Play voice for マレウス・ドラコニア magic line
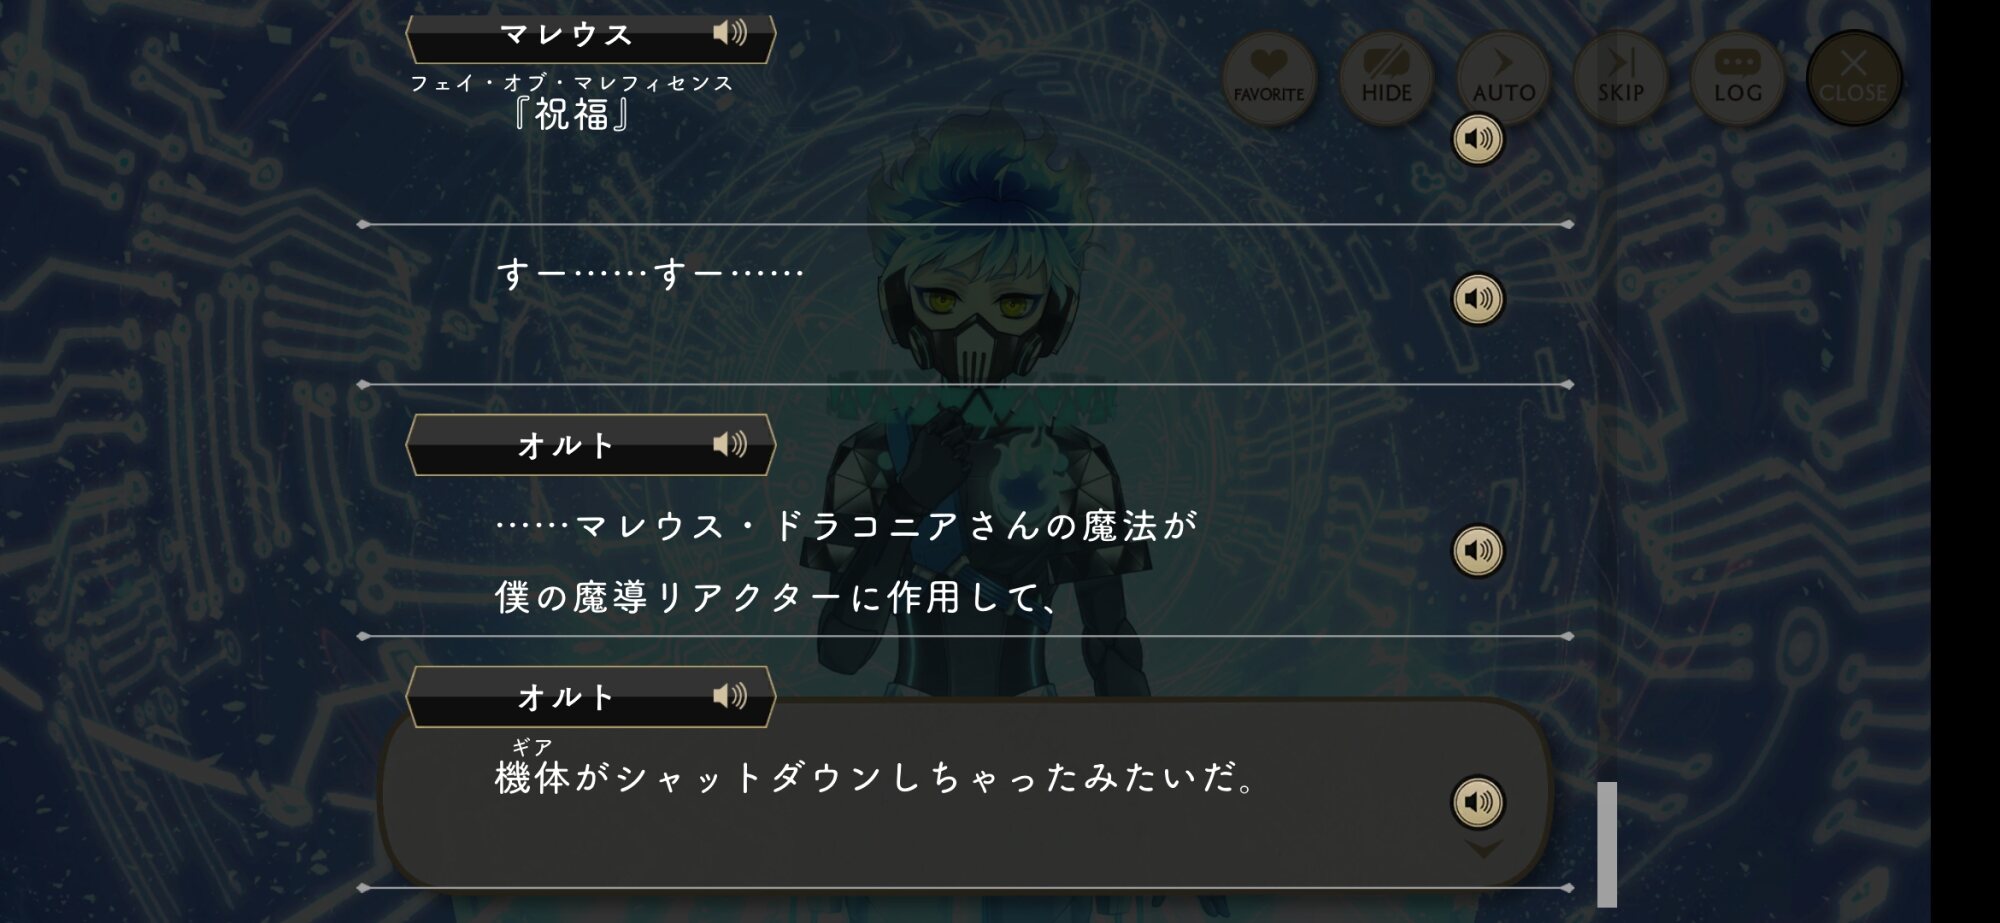2000x923 pixels. point(1478,550)
